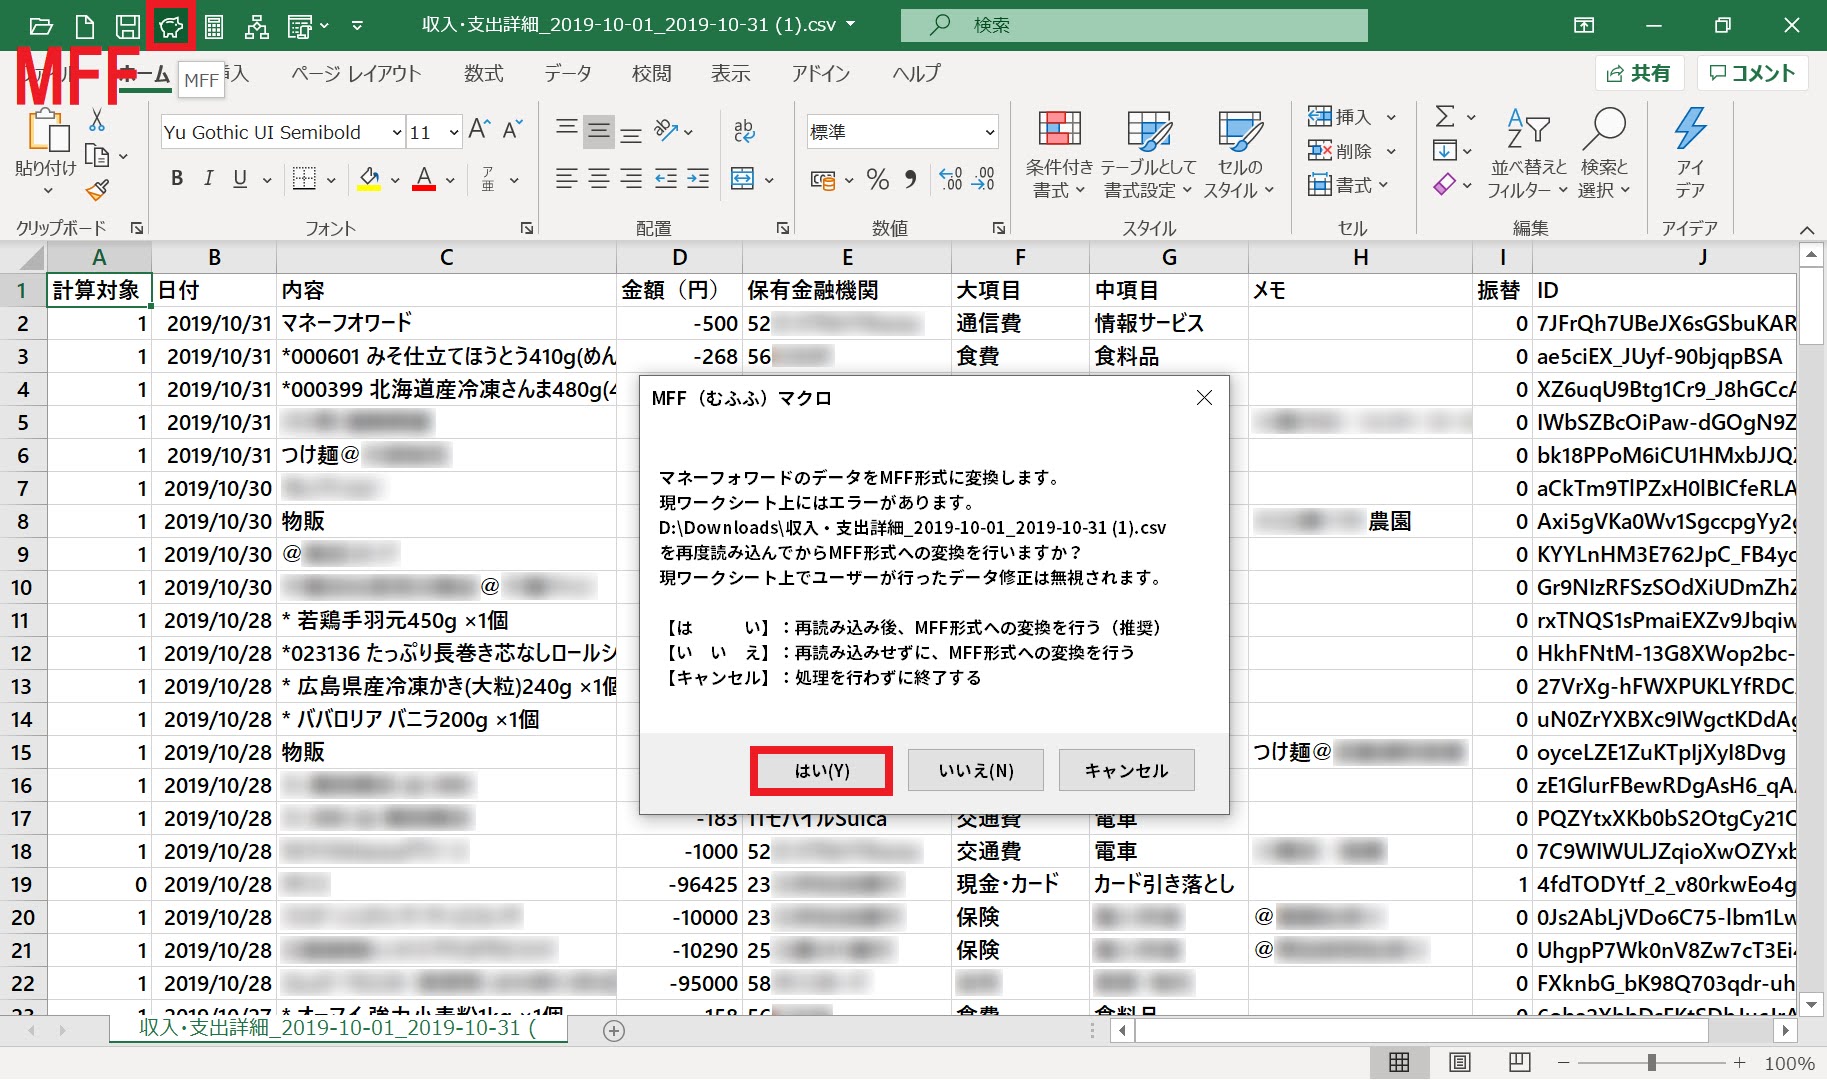Select the sheet tab 収入・支出詳細_2019-10-01
Image resolution: width=1827 pixels, height=1080 pixels.
click(337, 1028)
